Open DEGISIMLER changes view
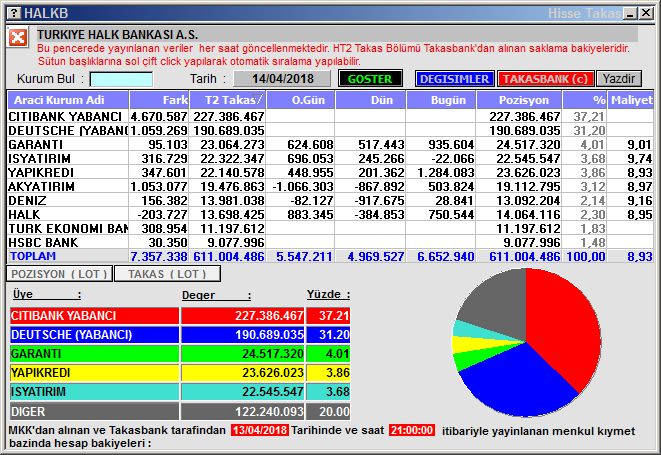661x455 pixels. [x=454, y=79]
